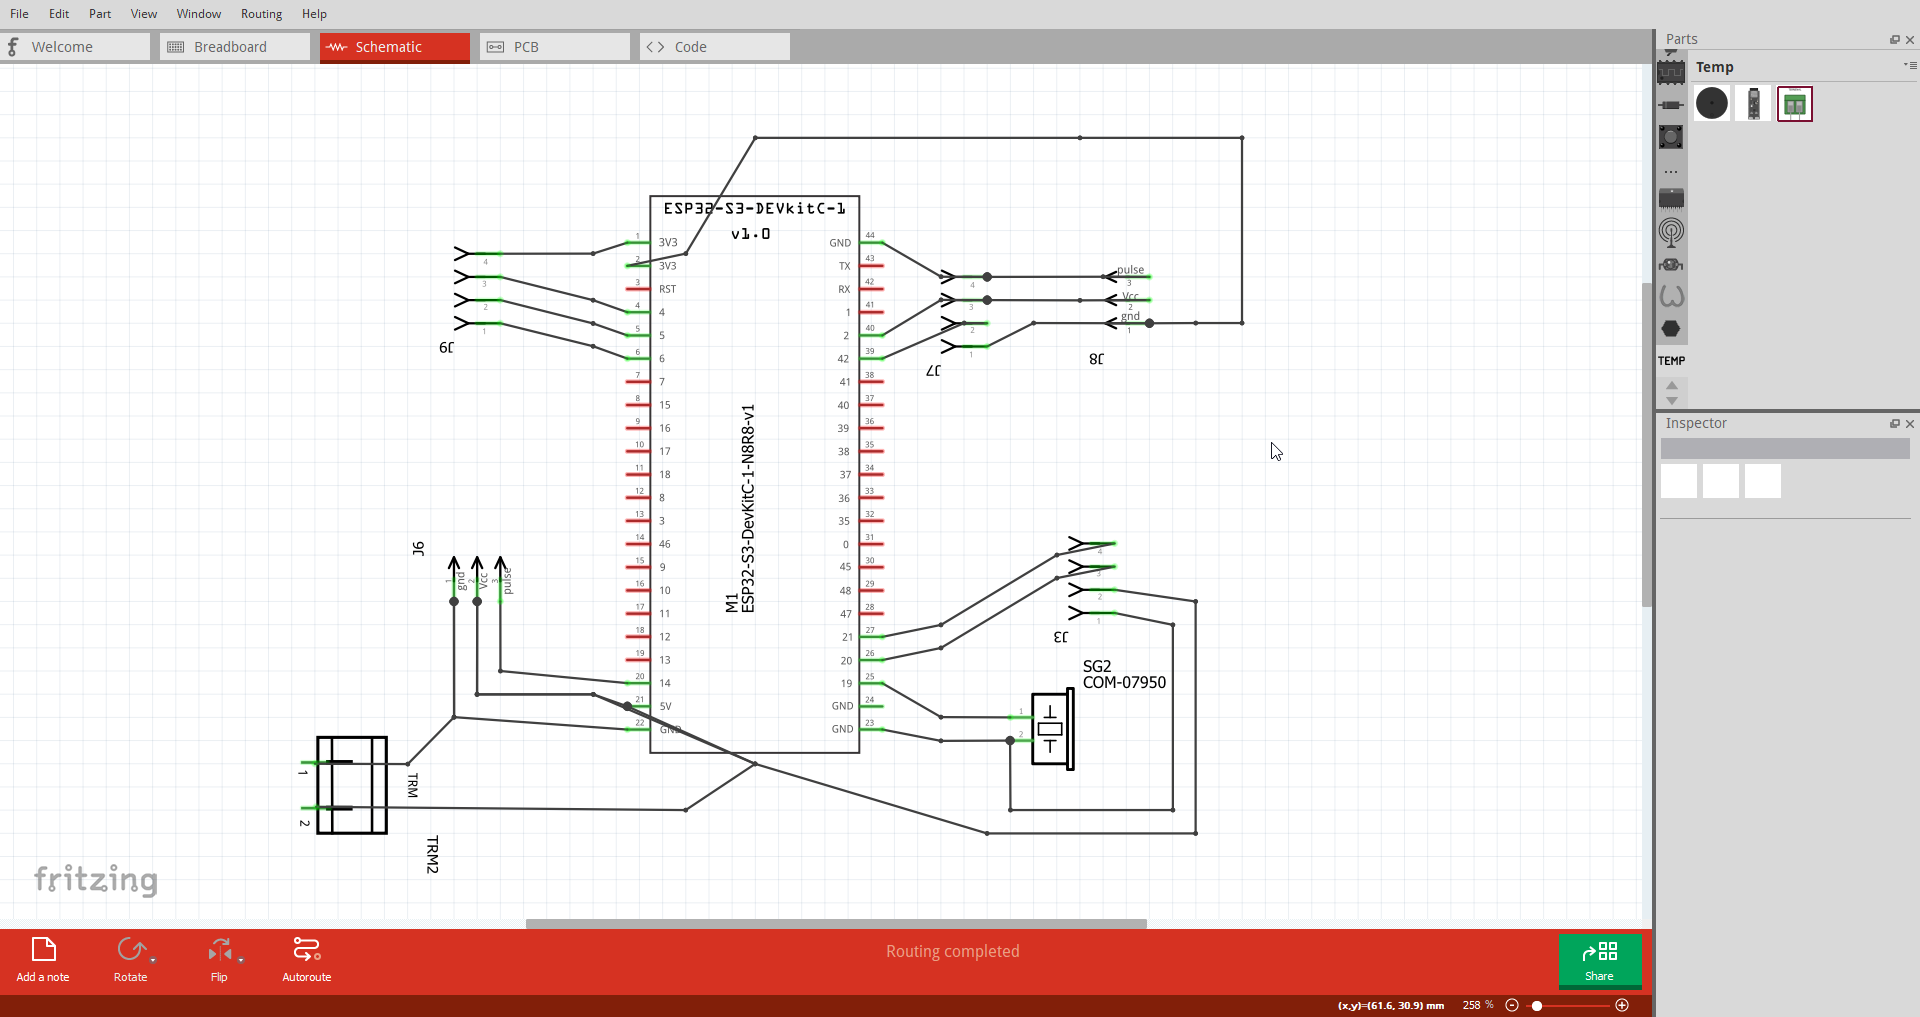Open the IC chip parts bin
This screenshot has width=1920, height=1017.
pos(1671,72)
